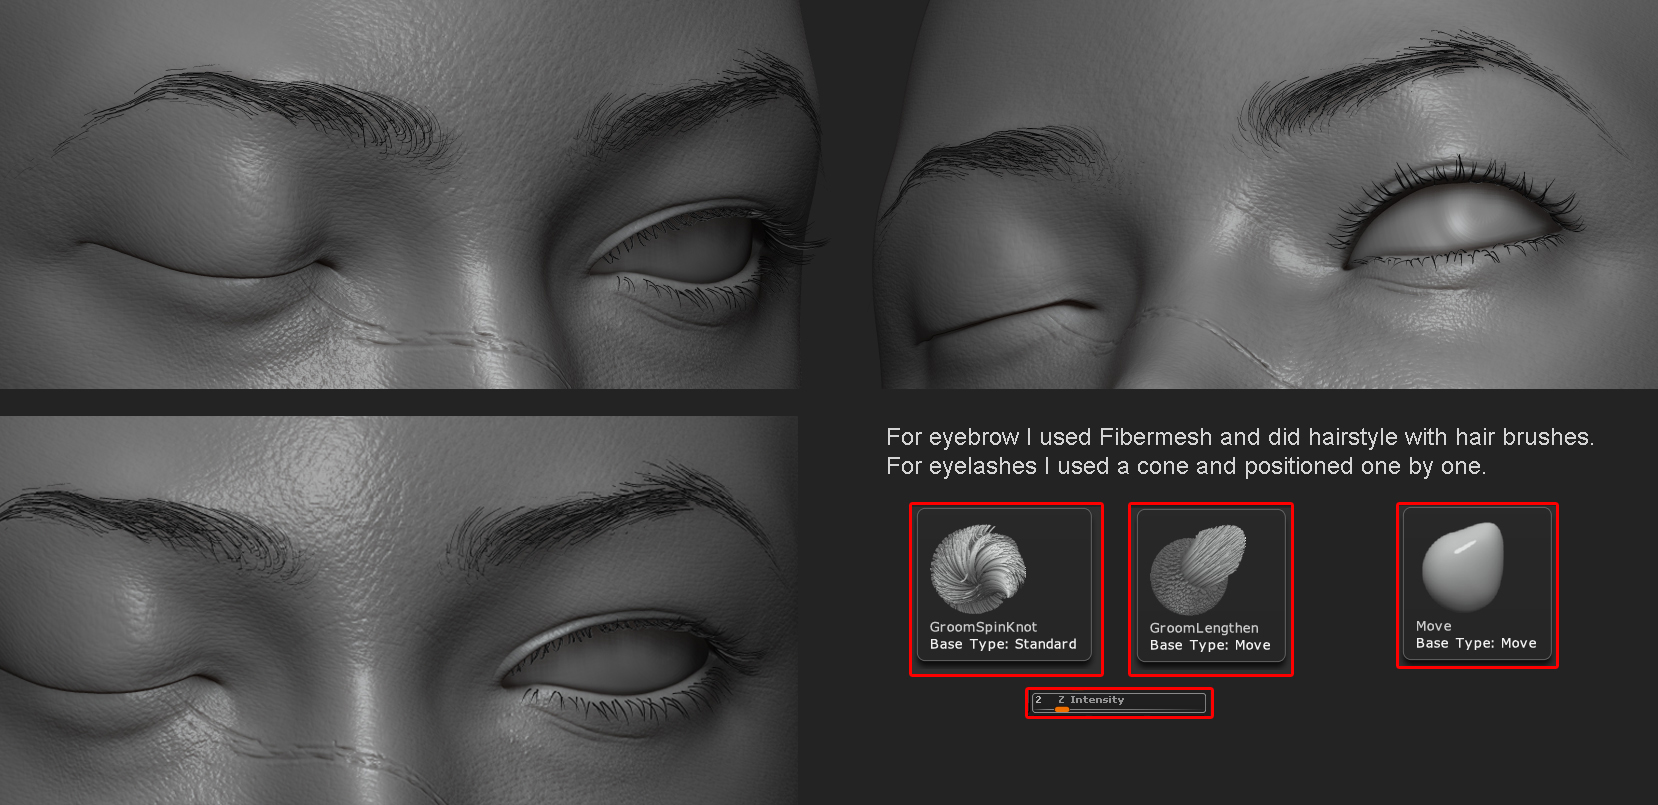
Task: Select the Move brush icon
Action: coord(1463,567)
